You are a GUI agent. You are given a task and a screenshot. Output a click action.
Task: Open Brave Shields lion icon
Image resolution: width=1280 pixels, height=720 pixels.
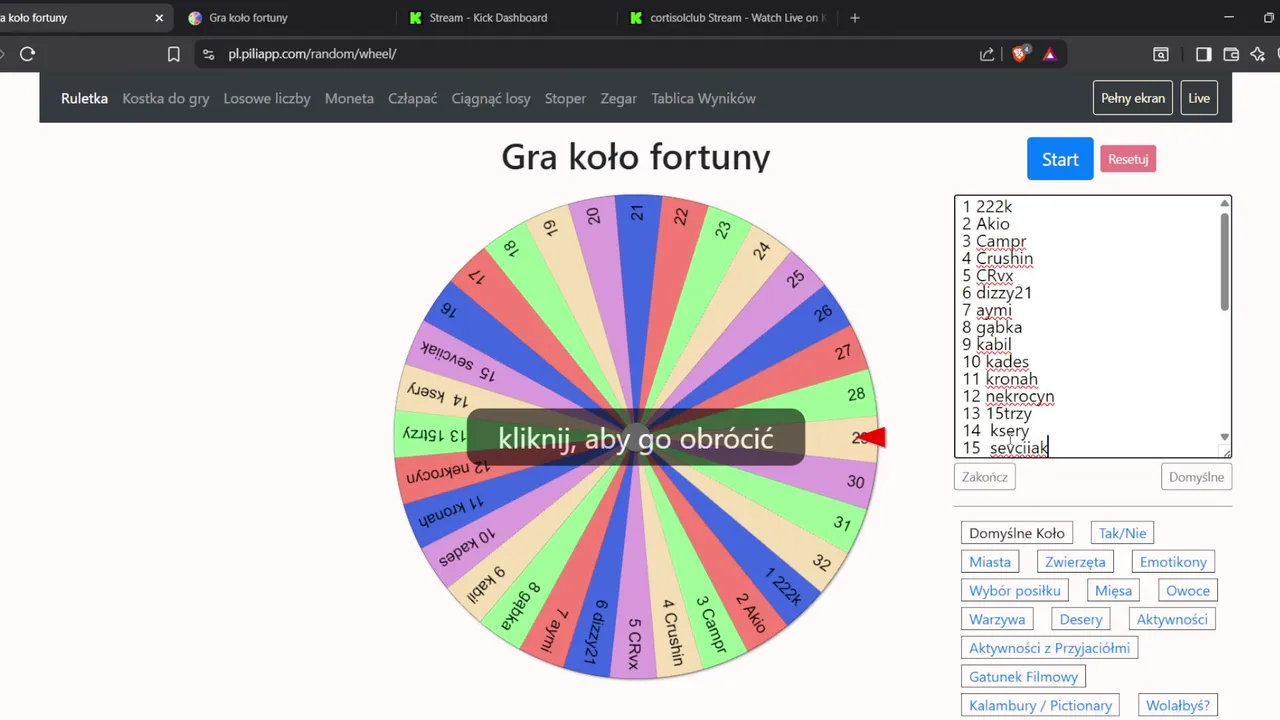coord(1020,54)
